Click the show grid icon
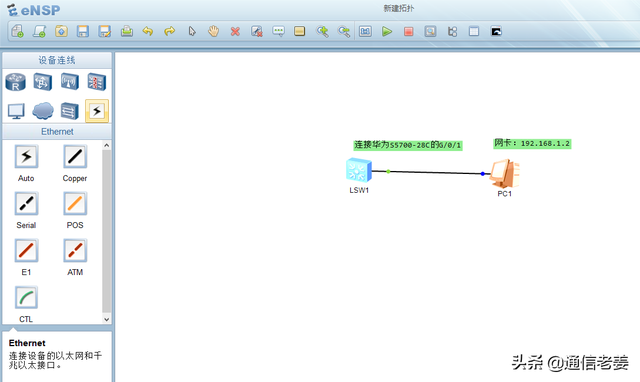The height and width of the screenshot is (382, 640). [x=474, y=31]
